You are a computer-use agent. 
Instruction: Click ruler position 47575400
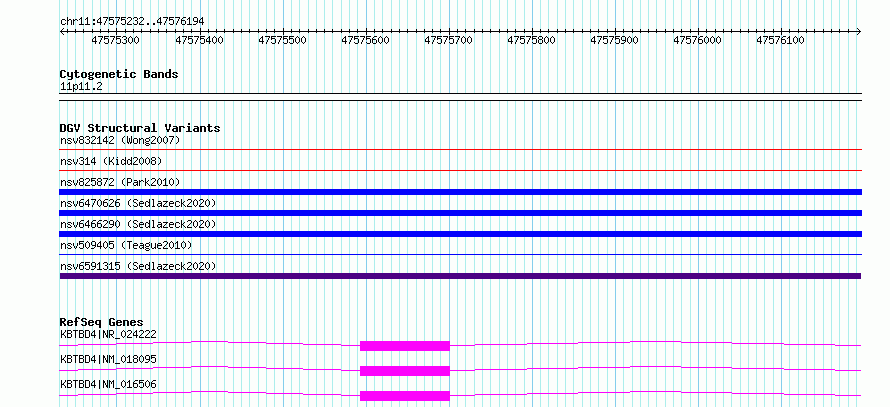pyautogui.click(x=199, y=41)
